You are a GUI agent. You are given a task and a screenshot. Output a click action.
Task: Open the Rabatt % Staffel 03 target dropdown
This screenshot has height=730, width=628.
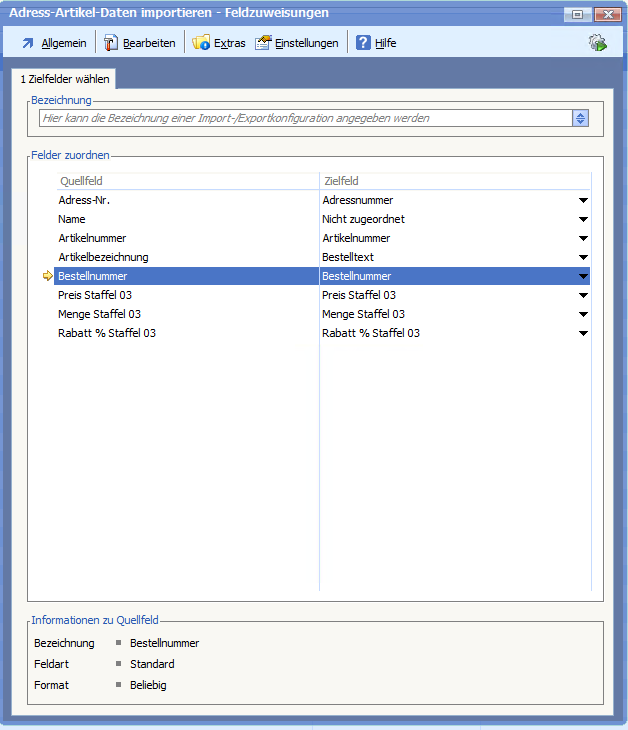tap(583, 333)
